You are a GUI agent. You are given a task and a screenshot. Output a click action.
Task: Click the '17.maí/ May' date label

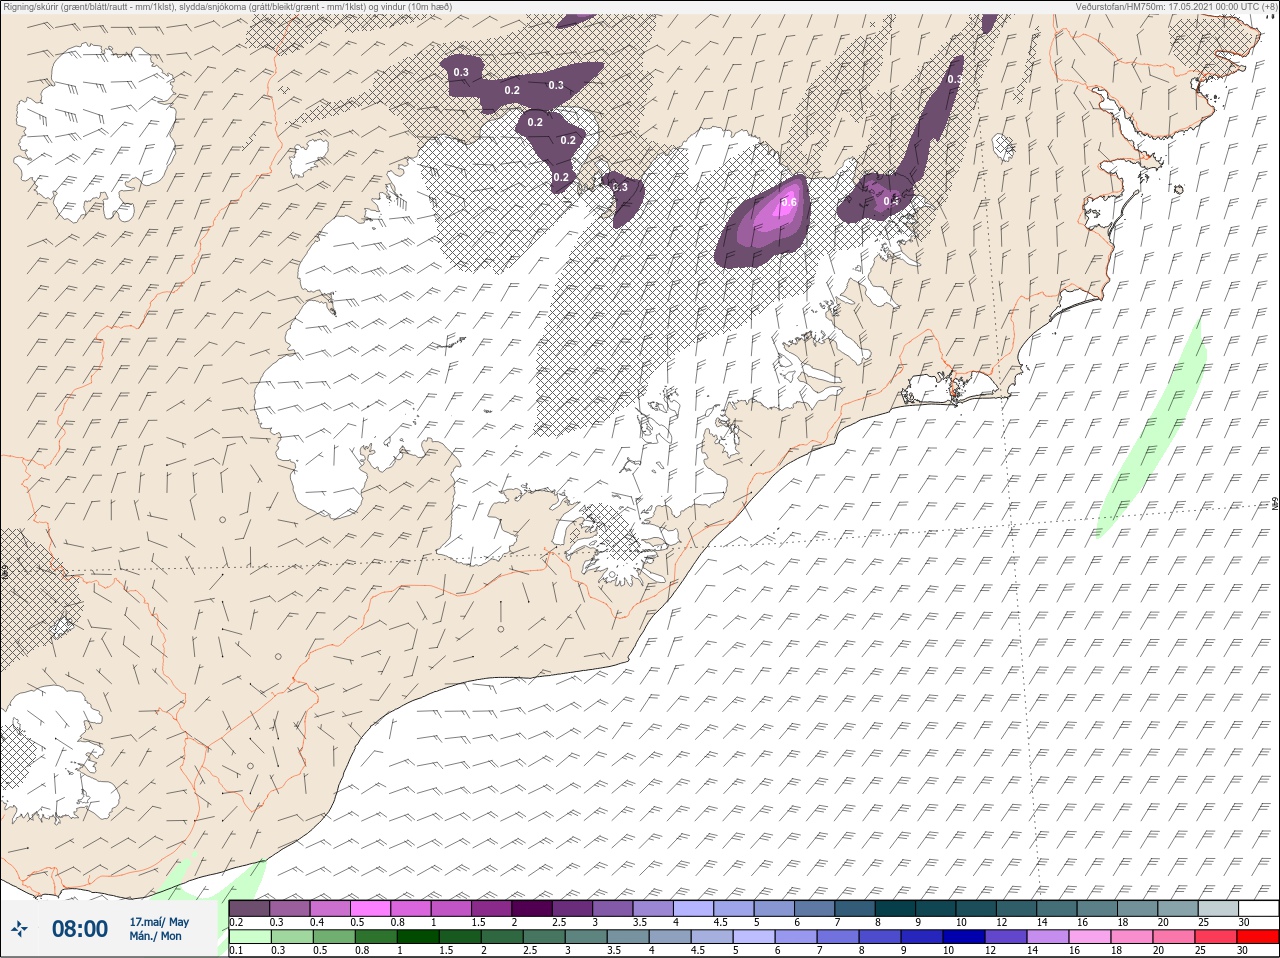[159, 922]
